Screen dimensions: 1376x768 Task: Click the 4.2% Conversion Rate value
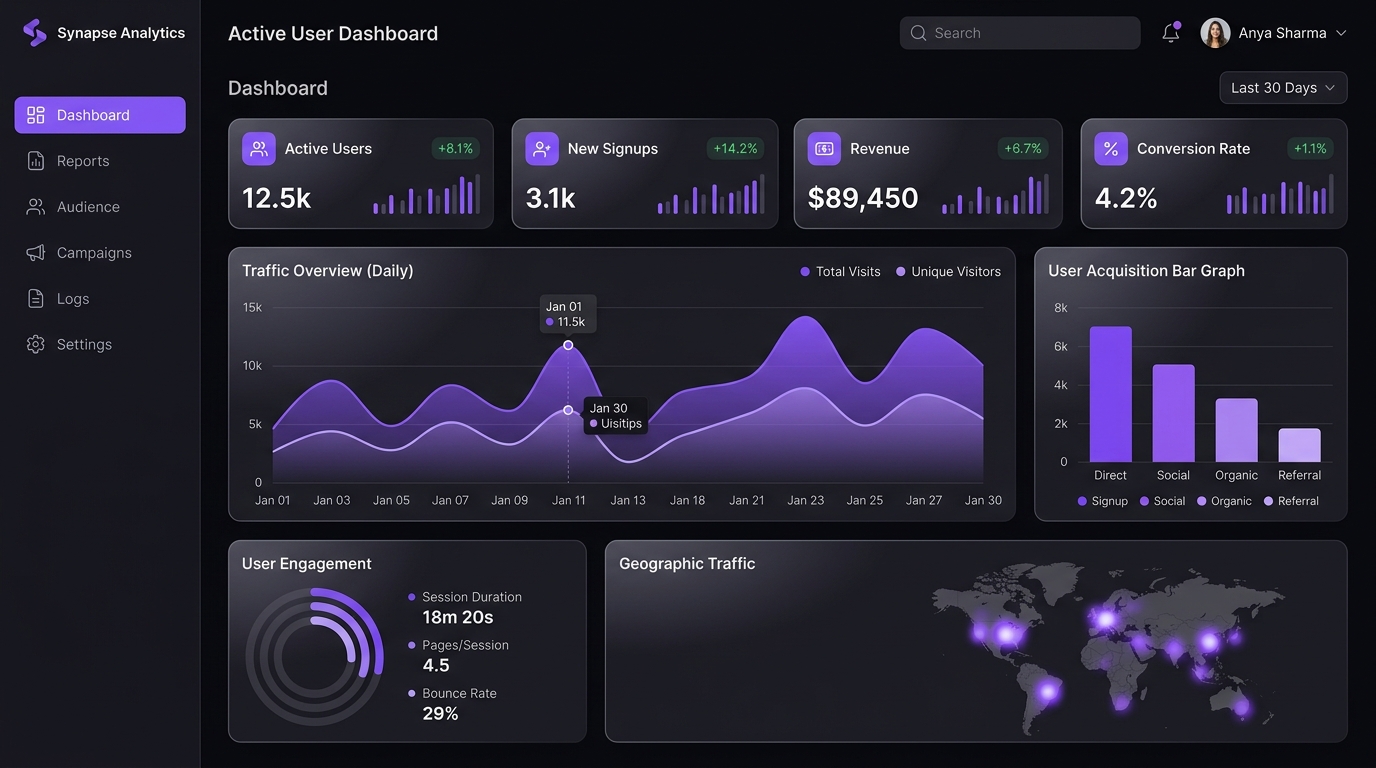pos(1126,198)
